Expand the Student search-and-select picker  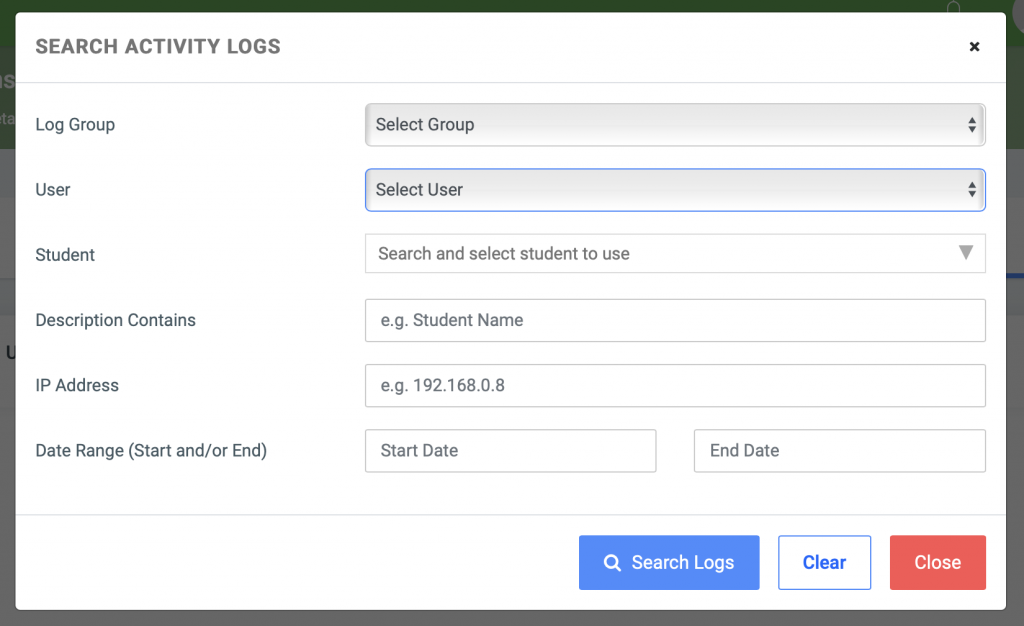point(675,253)
